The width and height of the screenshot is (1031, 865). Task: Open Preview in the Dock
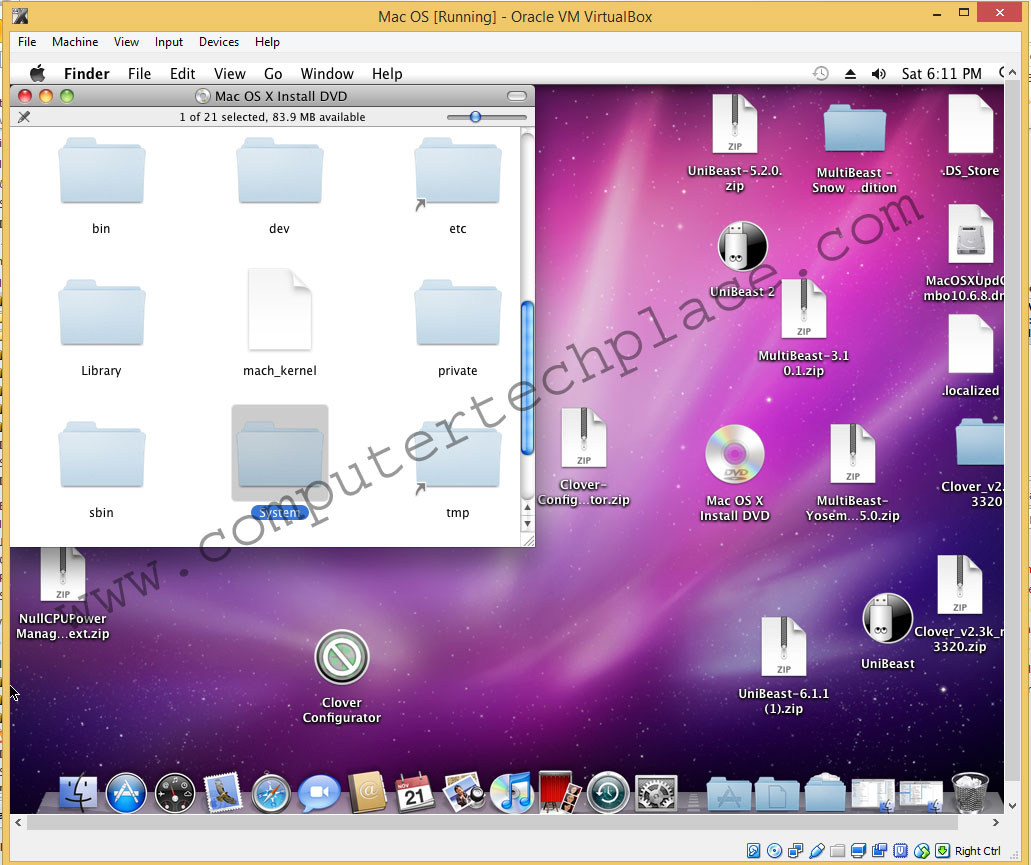pos(464,793)
